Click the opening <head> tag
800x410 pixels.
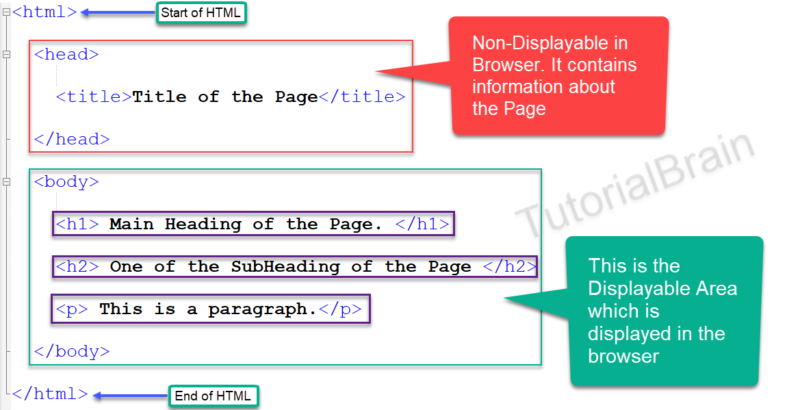click(x=66, y=55)
